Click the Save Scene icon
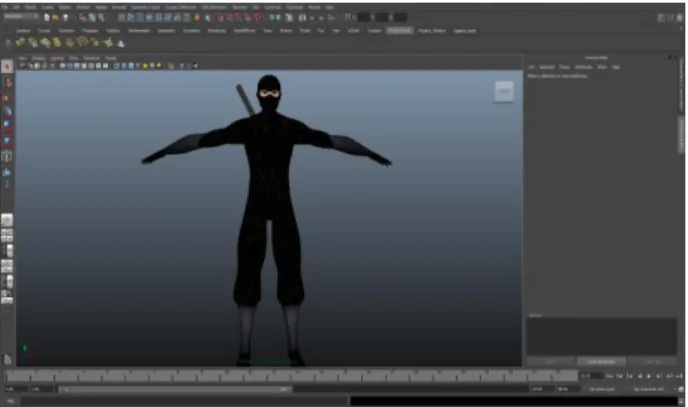The image size is (688, 407). [65, 18]
